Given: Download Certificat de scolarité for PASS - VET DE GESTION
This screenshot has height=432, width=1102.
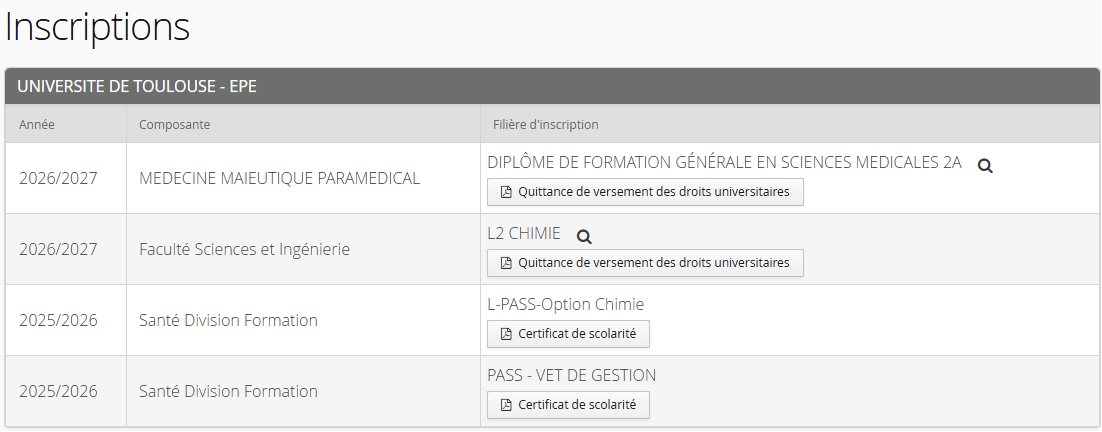Looking at the screenshot, I should pos(568,405).
